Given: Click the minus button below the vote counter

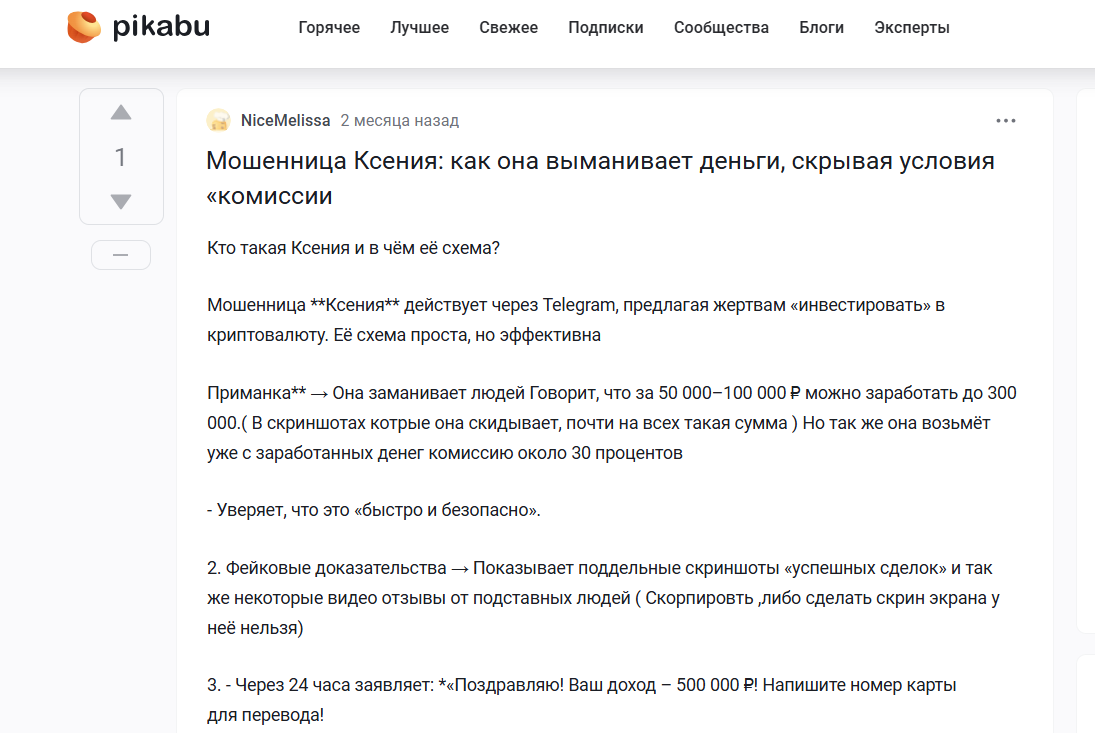Looking at the screenshot, I should click(120, 255).
